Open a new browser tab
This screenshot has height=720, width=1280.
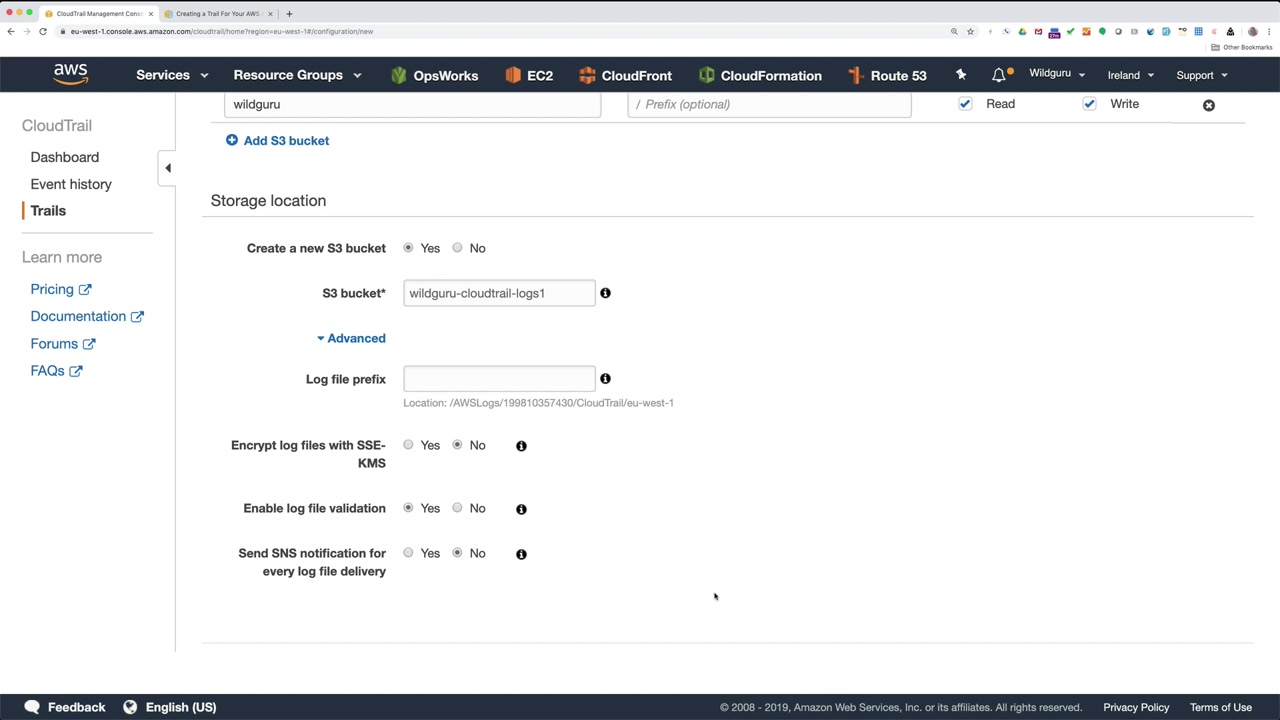pos(289,14)
